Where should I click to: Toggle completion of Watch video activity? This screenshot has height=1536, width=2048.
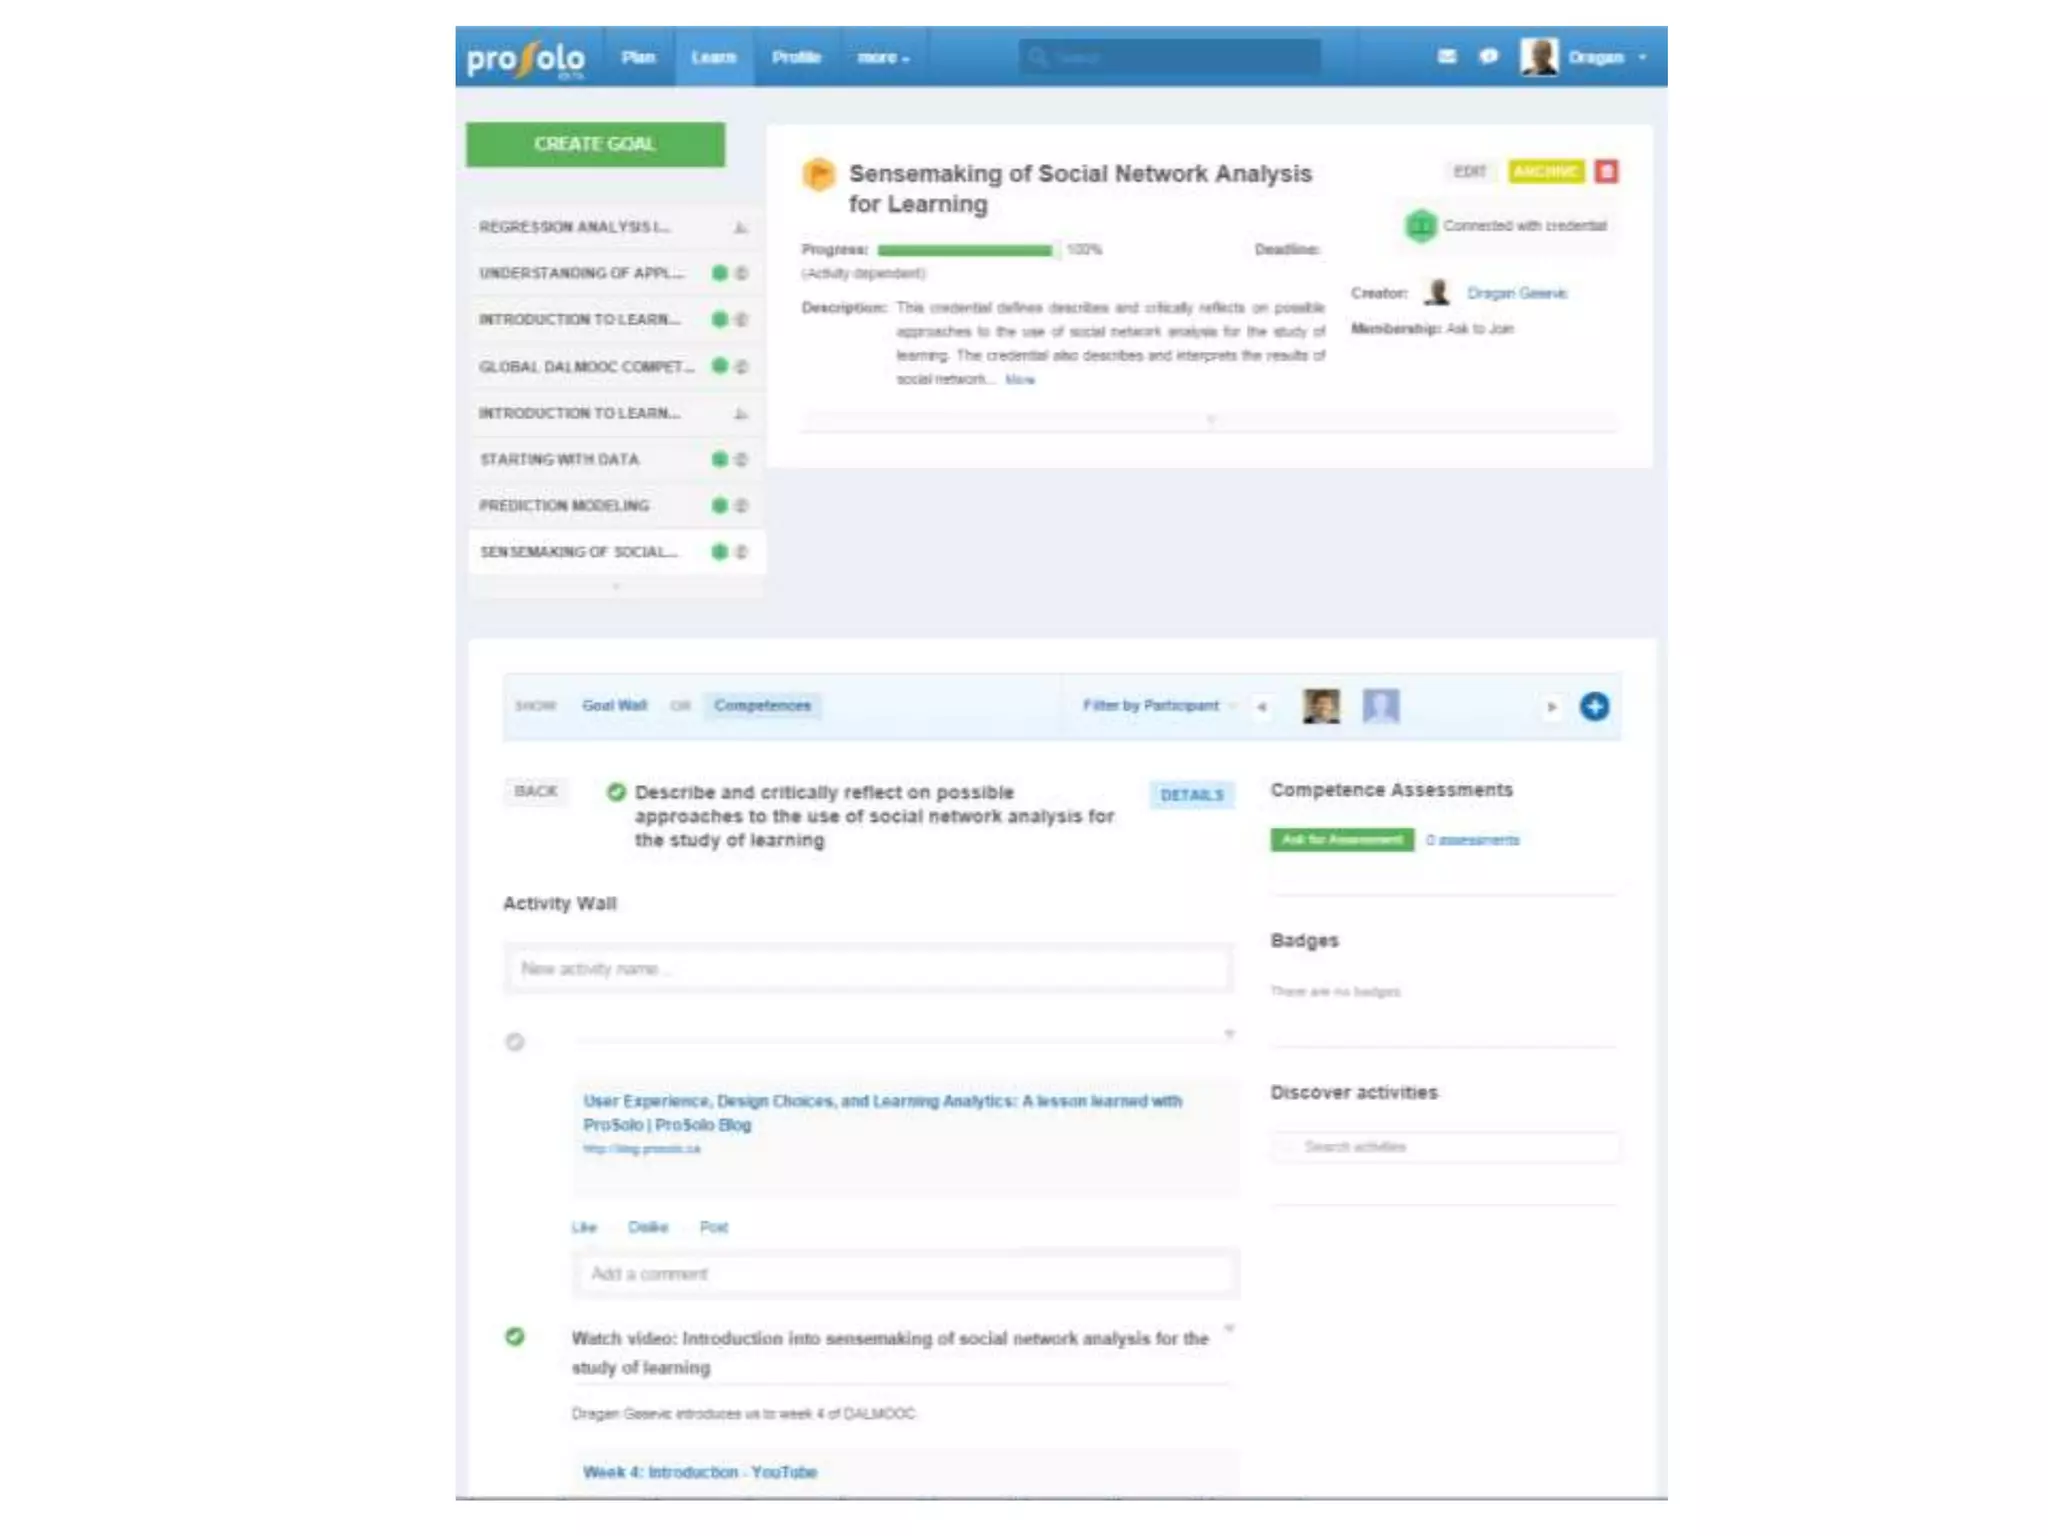(515, 1337)
